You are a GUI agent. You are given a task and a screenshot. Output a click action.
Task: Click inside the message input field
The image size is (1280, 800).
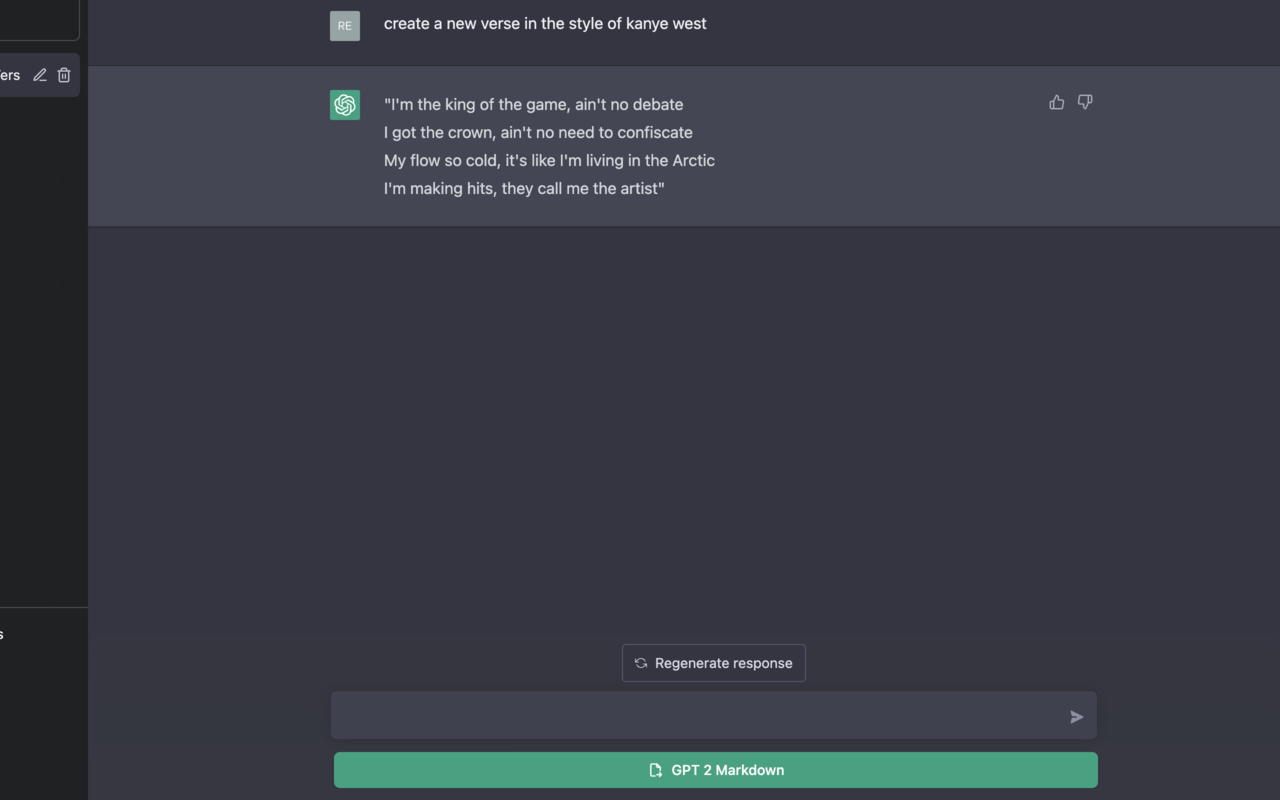point(700,715)
